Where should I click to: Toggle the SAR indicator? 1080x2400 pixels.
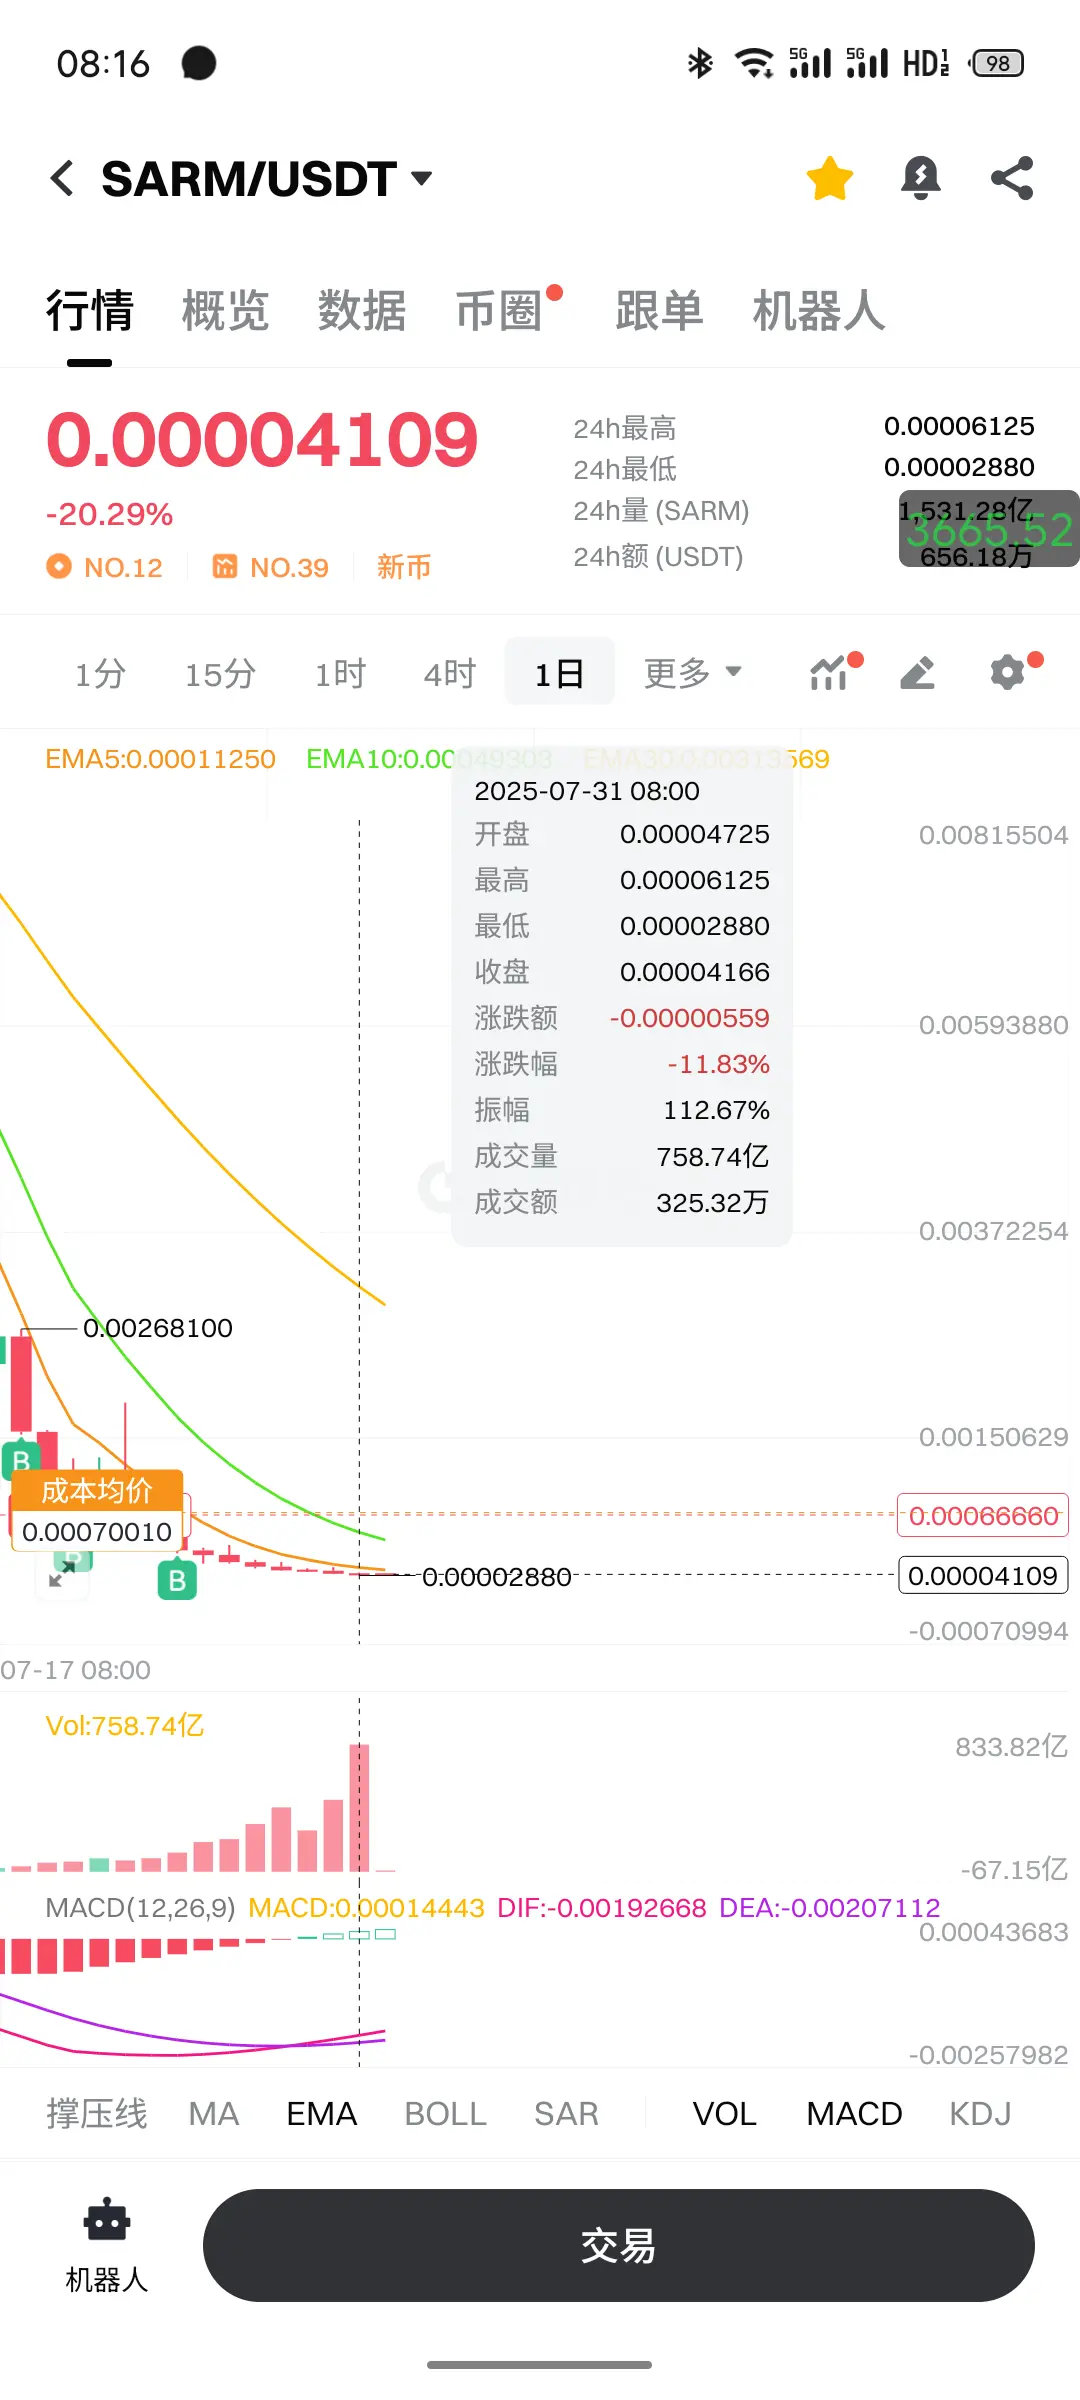[x=566, y=2114]
